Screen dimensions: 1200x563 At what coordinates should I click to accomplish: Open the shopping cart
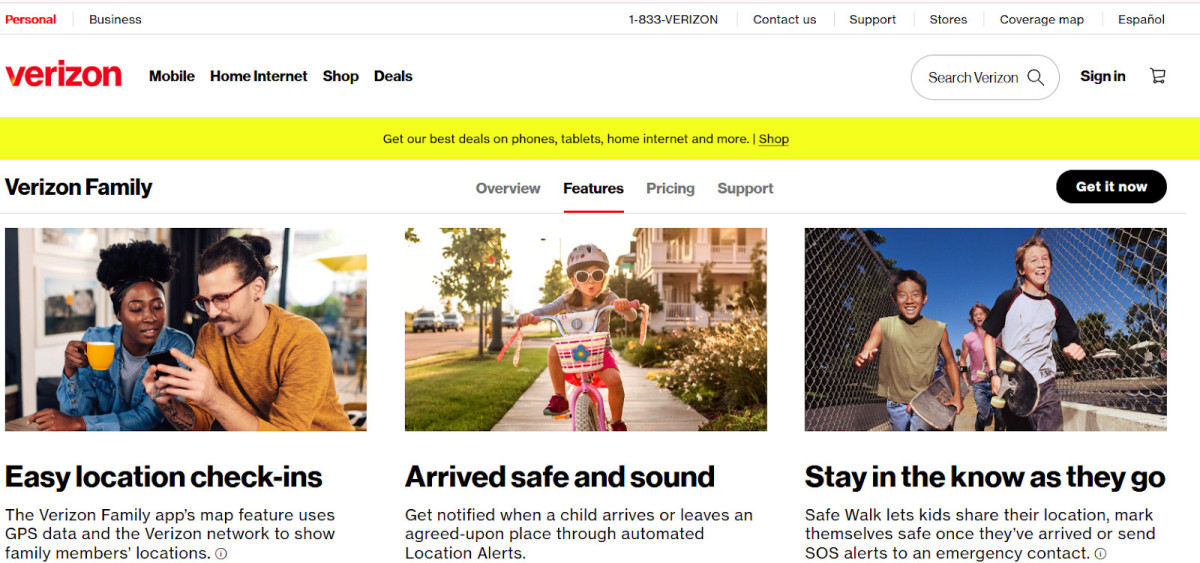coord(1158,76)
